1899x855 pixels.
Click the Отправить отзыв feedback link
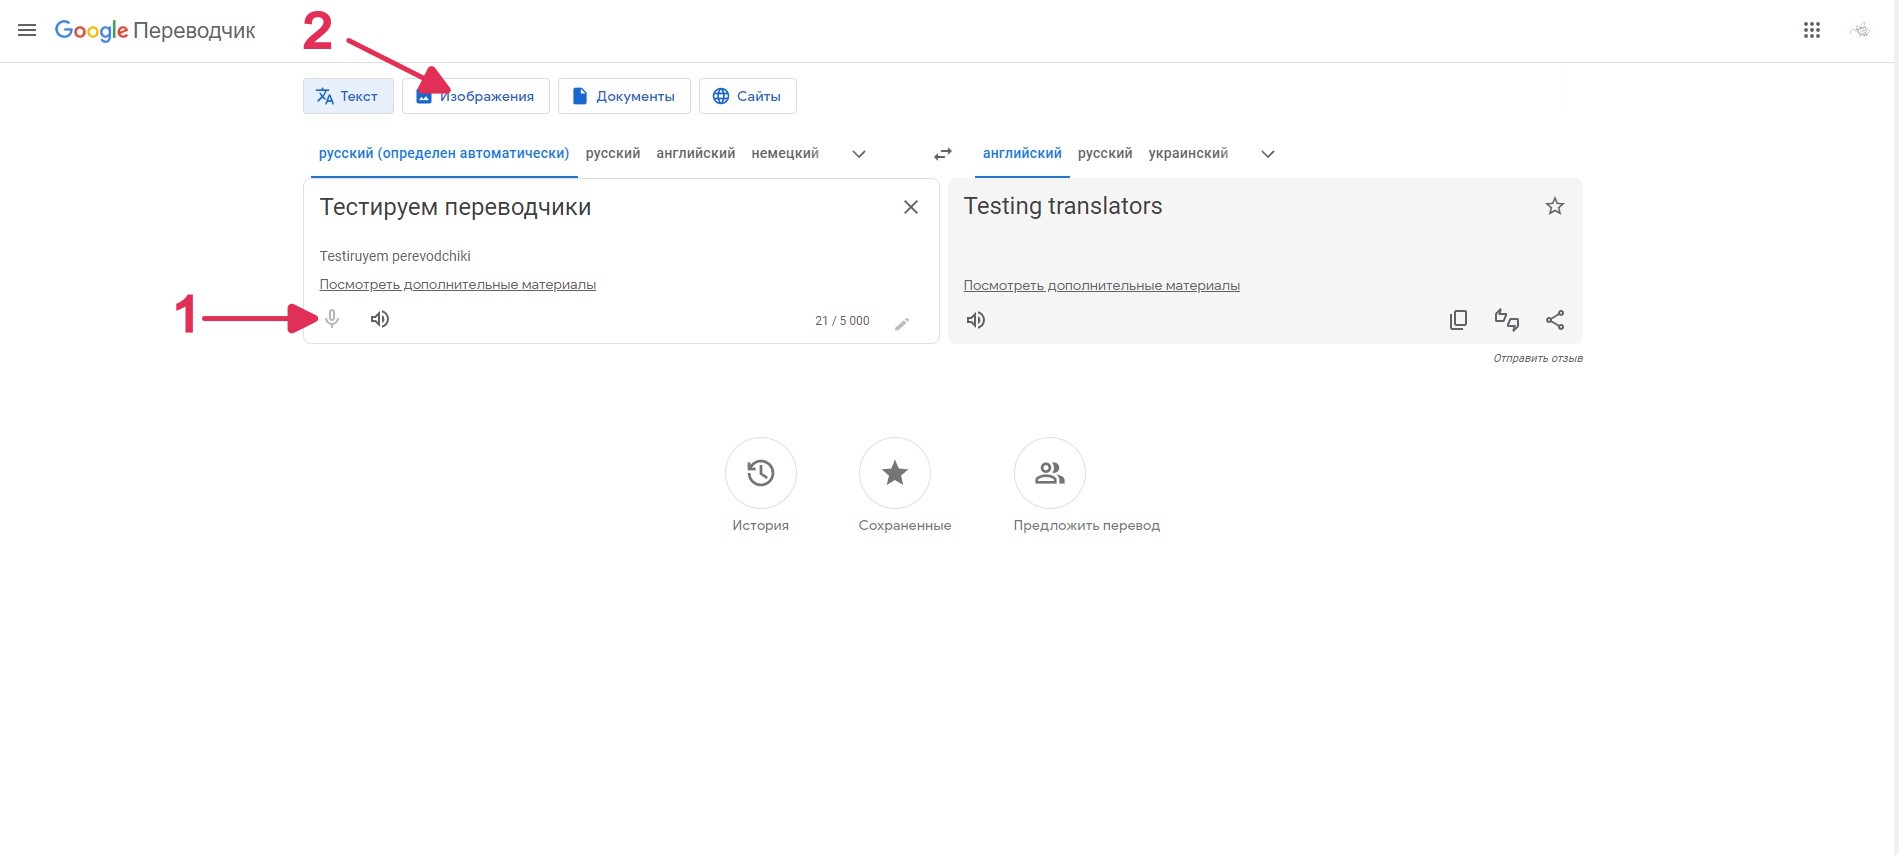point(1538,358)
